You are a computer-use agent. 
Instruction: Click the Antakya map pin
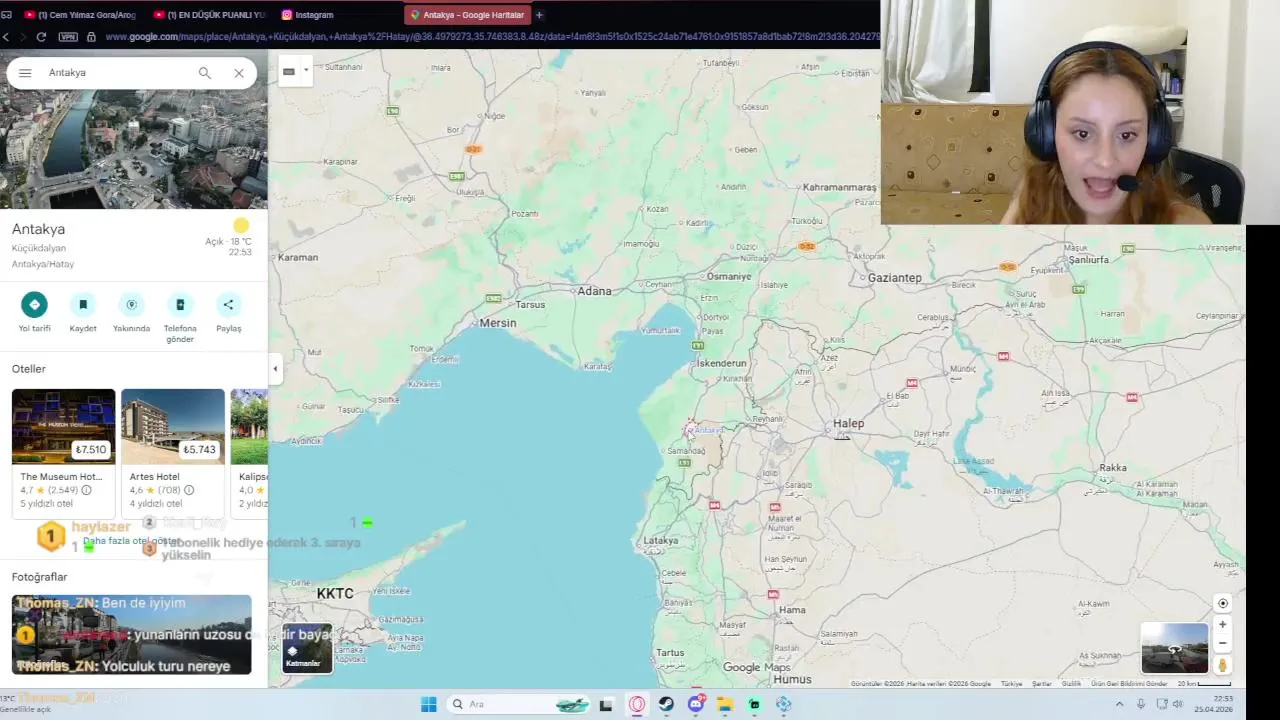click(x=690, y=429)
